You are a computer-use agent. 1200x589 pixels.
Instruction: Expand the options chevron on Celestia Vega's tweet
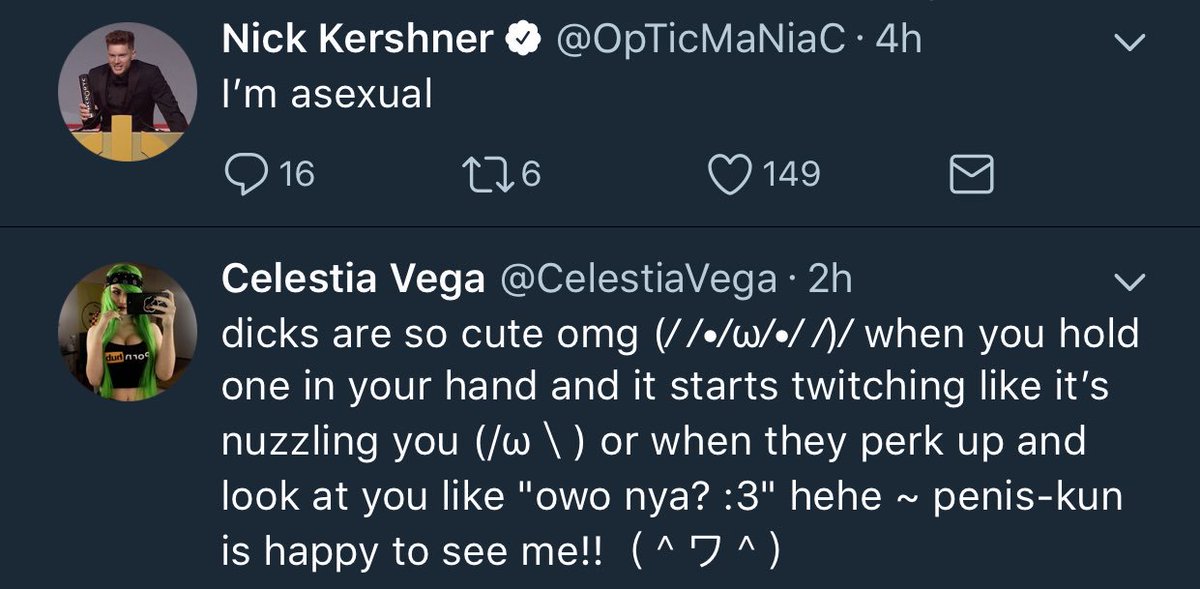click(1129, 284)
